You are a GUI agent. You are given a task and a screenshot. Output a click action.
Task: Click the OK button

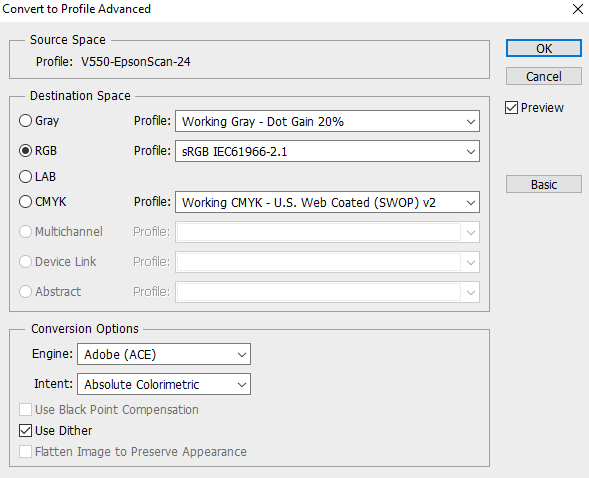click(544, 48)
